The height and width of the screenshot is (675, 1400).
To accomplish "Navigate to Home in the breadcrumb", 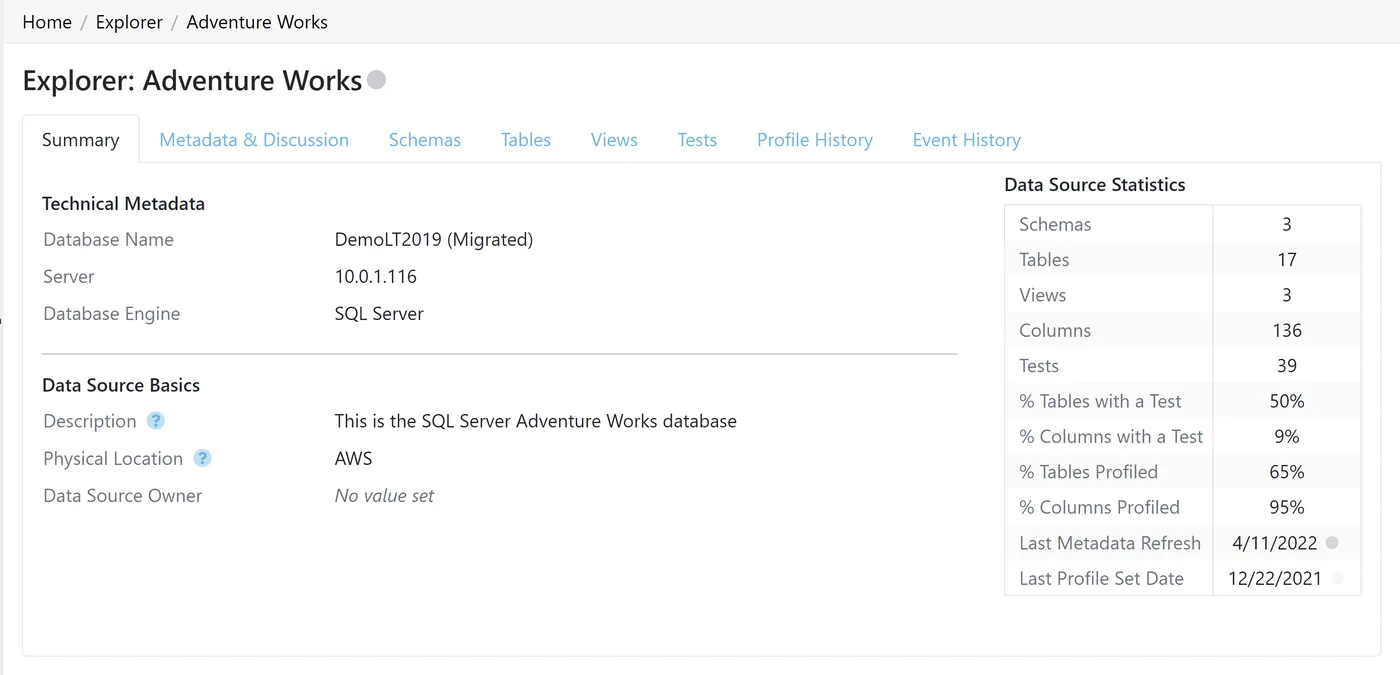I will [x=47, y=22].
